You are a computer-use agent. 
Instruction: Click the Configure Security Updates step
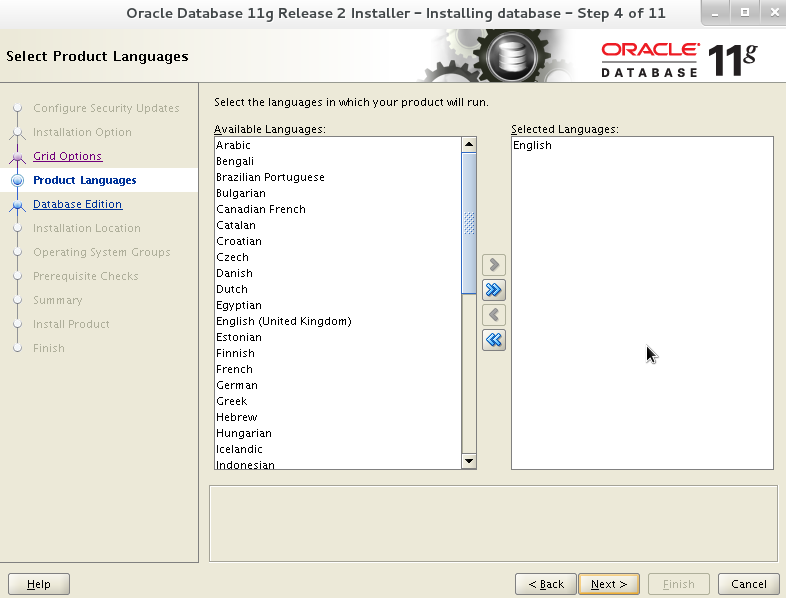pyautogui.click(x=106, y=108)
